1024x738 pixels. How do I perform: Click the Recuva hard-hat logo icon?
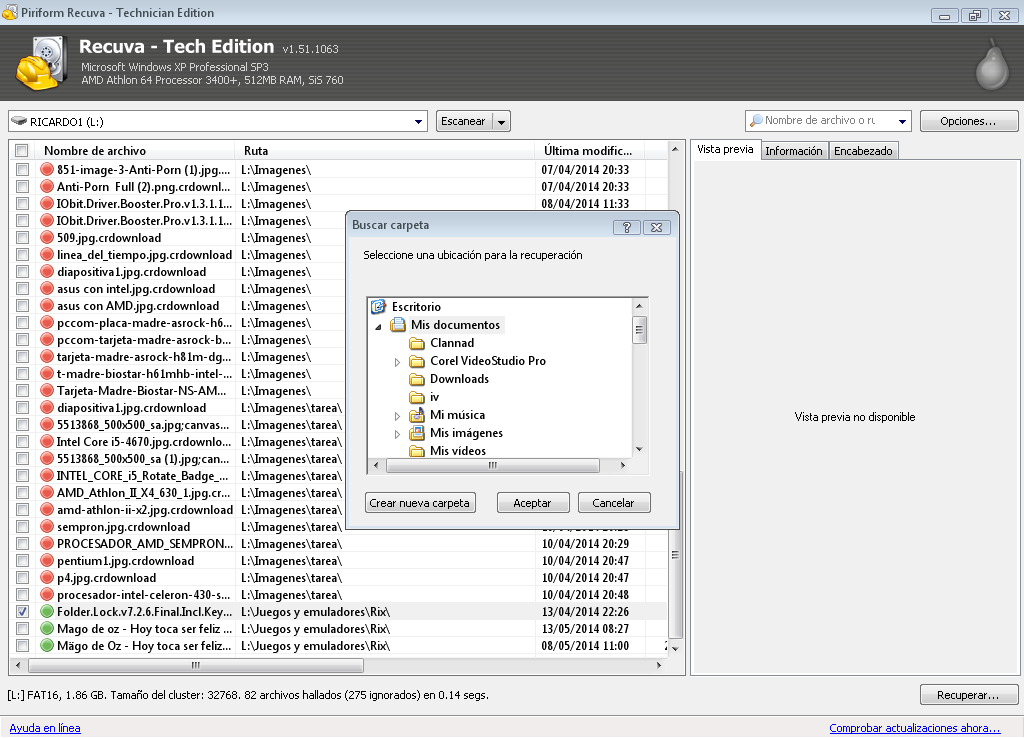pyautogui.click(x=41, y=63)
